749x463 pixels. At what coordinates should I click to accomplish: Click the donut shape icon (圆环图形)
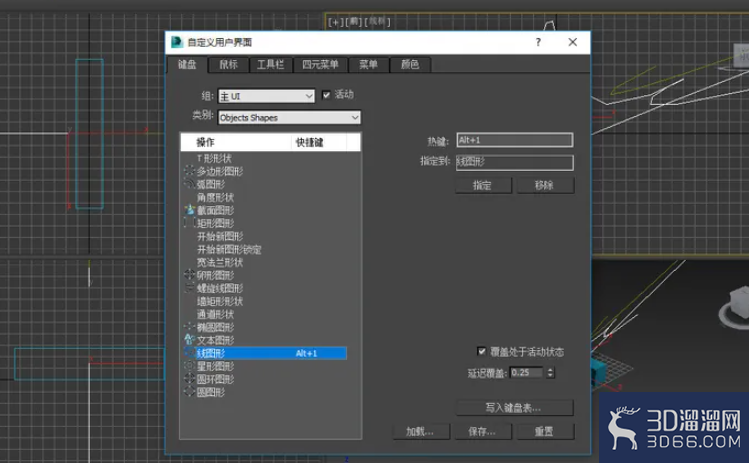tap(189, 379)
